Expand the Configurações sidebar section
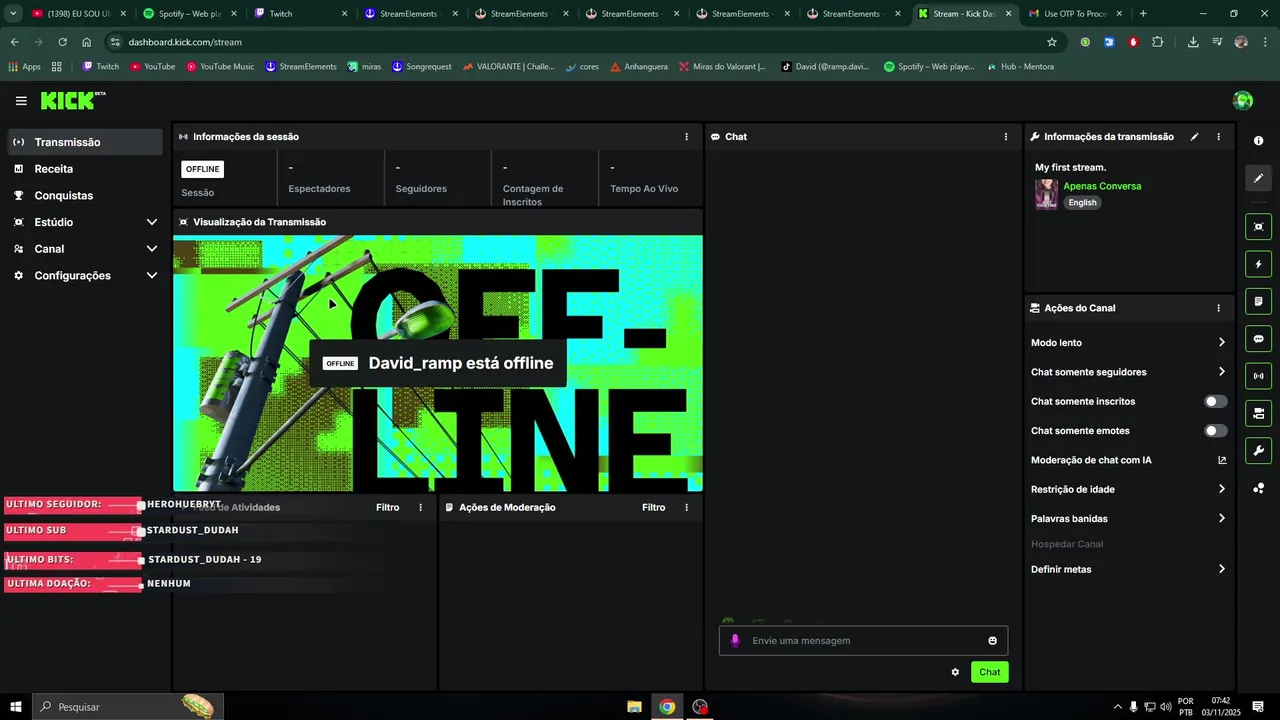The height and width of the screenshot is (720, 1280). click(152, 276)
